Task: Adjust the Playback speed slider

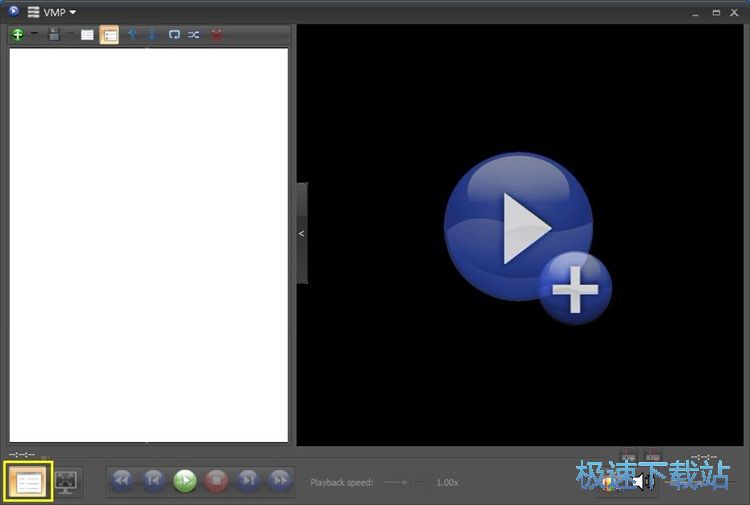Action: [404, 483]
